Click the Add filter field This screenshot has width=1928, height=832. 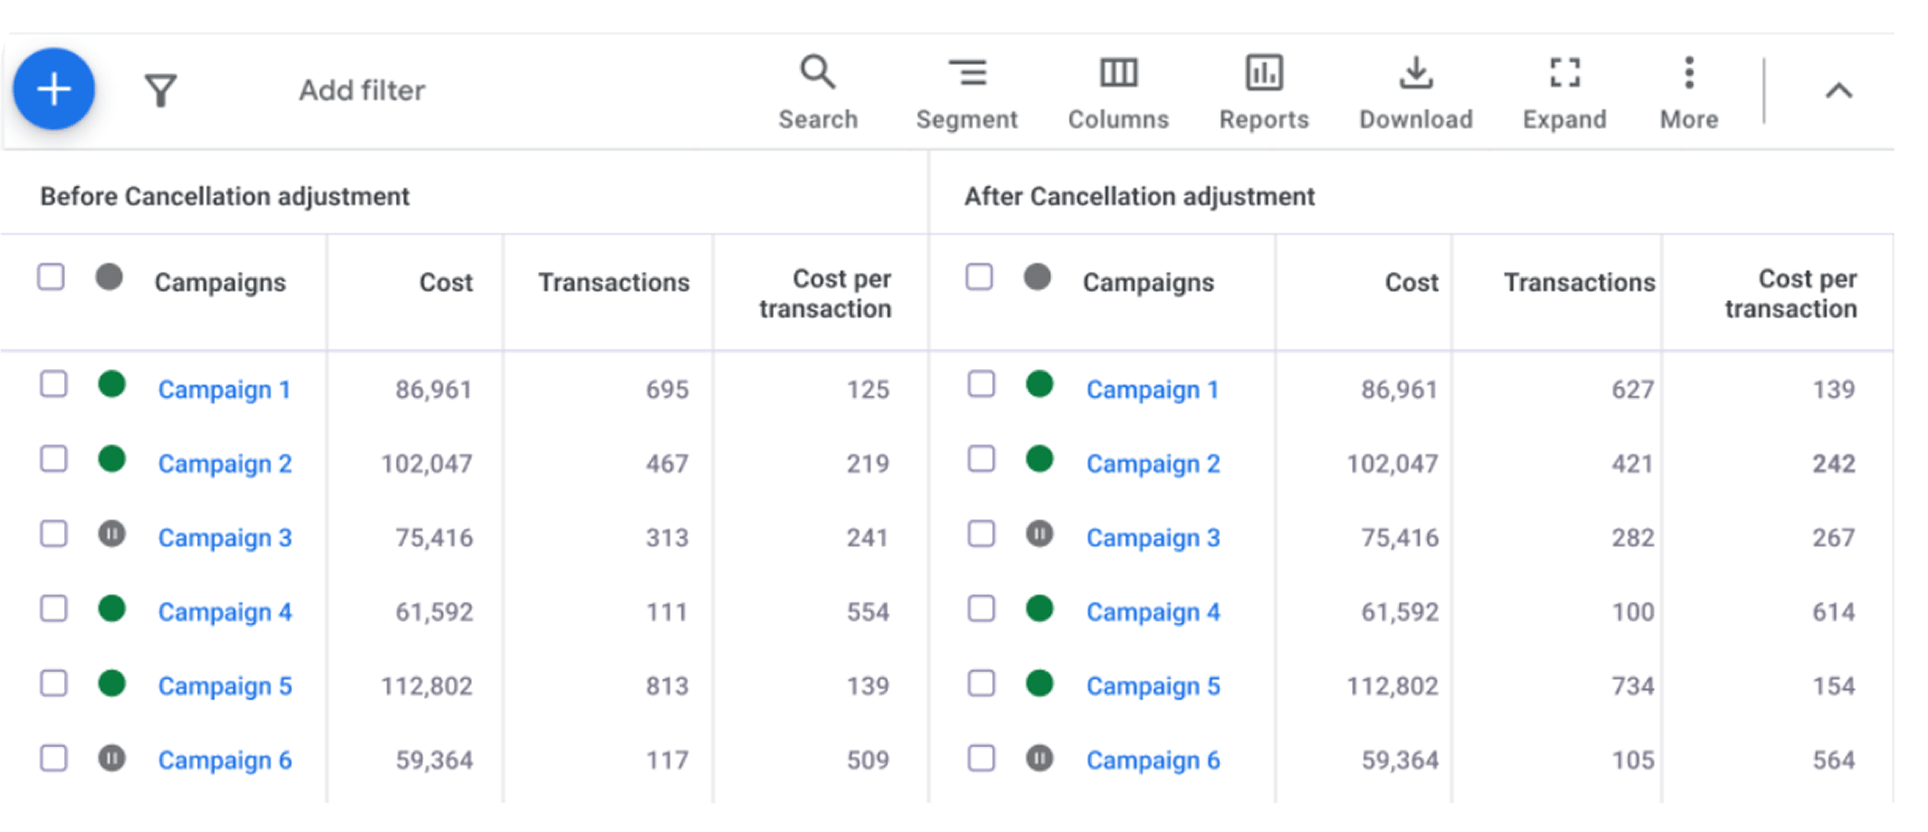click(362, 91)
